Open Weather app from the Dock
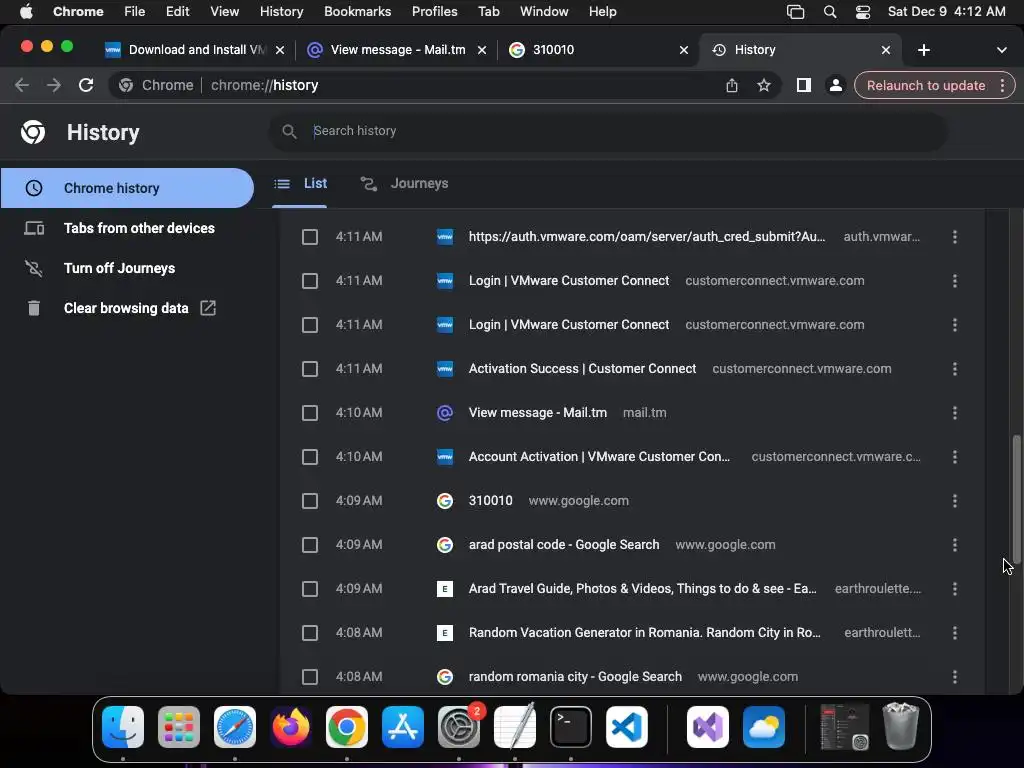Viewport: 1024px width, 768px height. click(764, 727)
